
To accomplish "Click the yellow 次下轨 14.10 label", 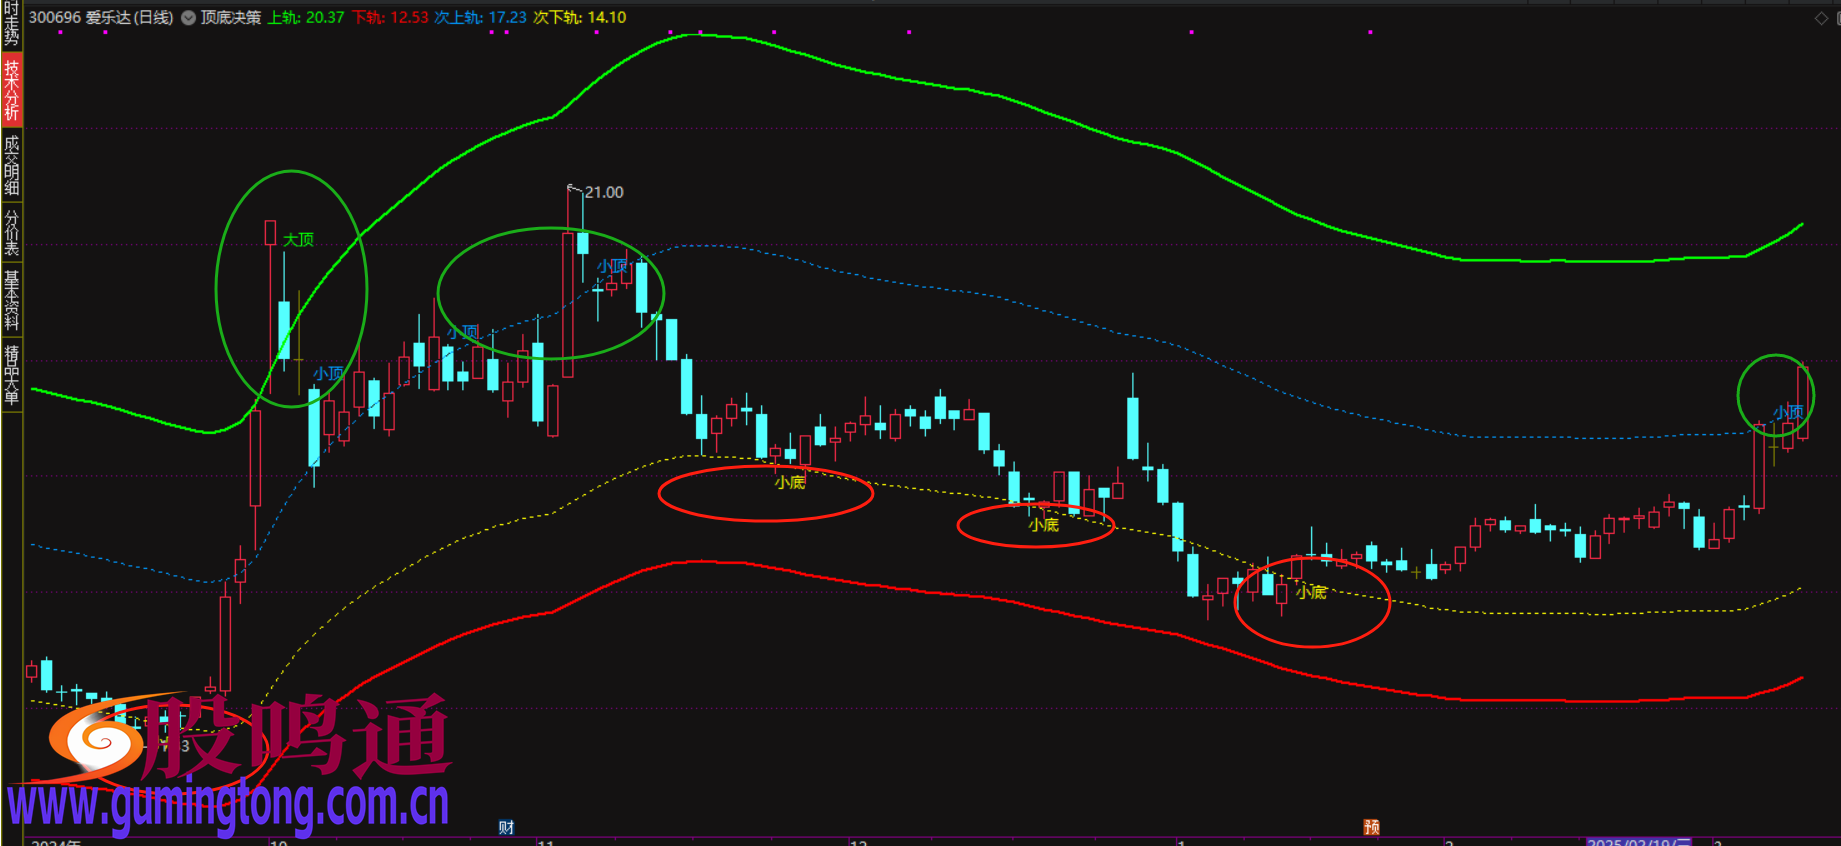I will [580, 18].
